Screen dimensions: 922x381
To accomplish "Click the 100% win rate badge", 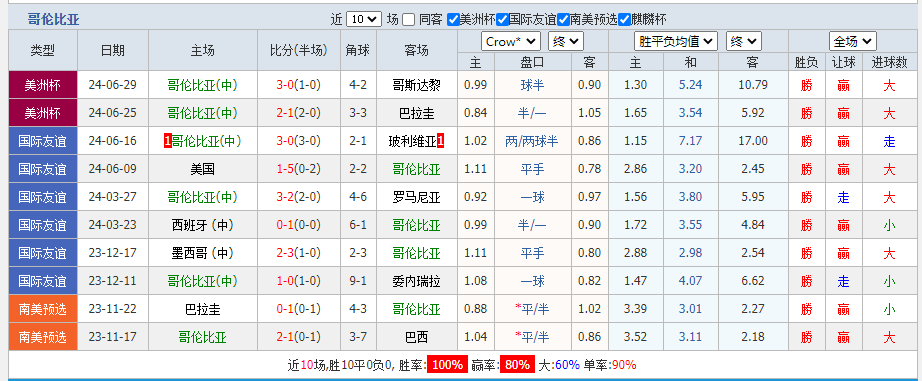I will [447, 365].
